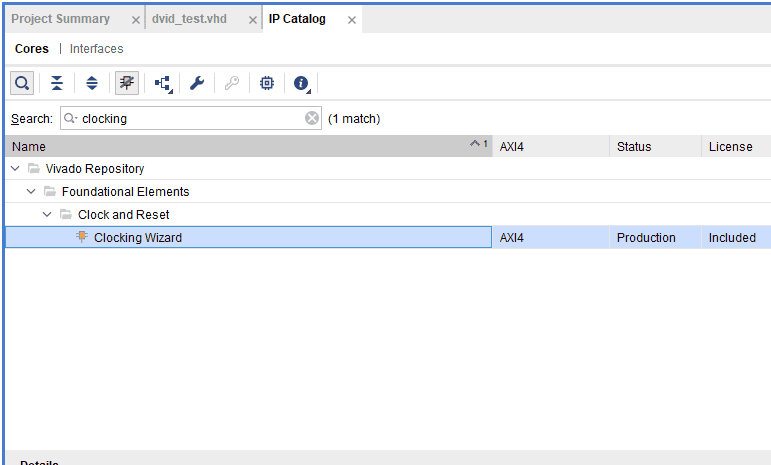Viewport: 771px width, 465px height.
Task: Switch to the dvid_test.vhd tab
Action: coord(191,19)
